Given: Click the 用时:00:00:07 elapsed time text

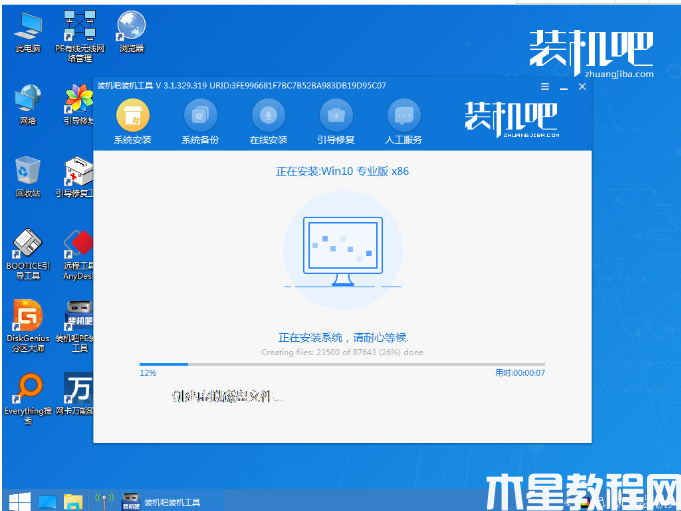Looking at the screenshot, I should coord(520,373).
